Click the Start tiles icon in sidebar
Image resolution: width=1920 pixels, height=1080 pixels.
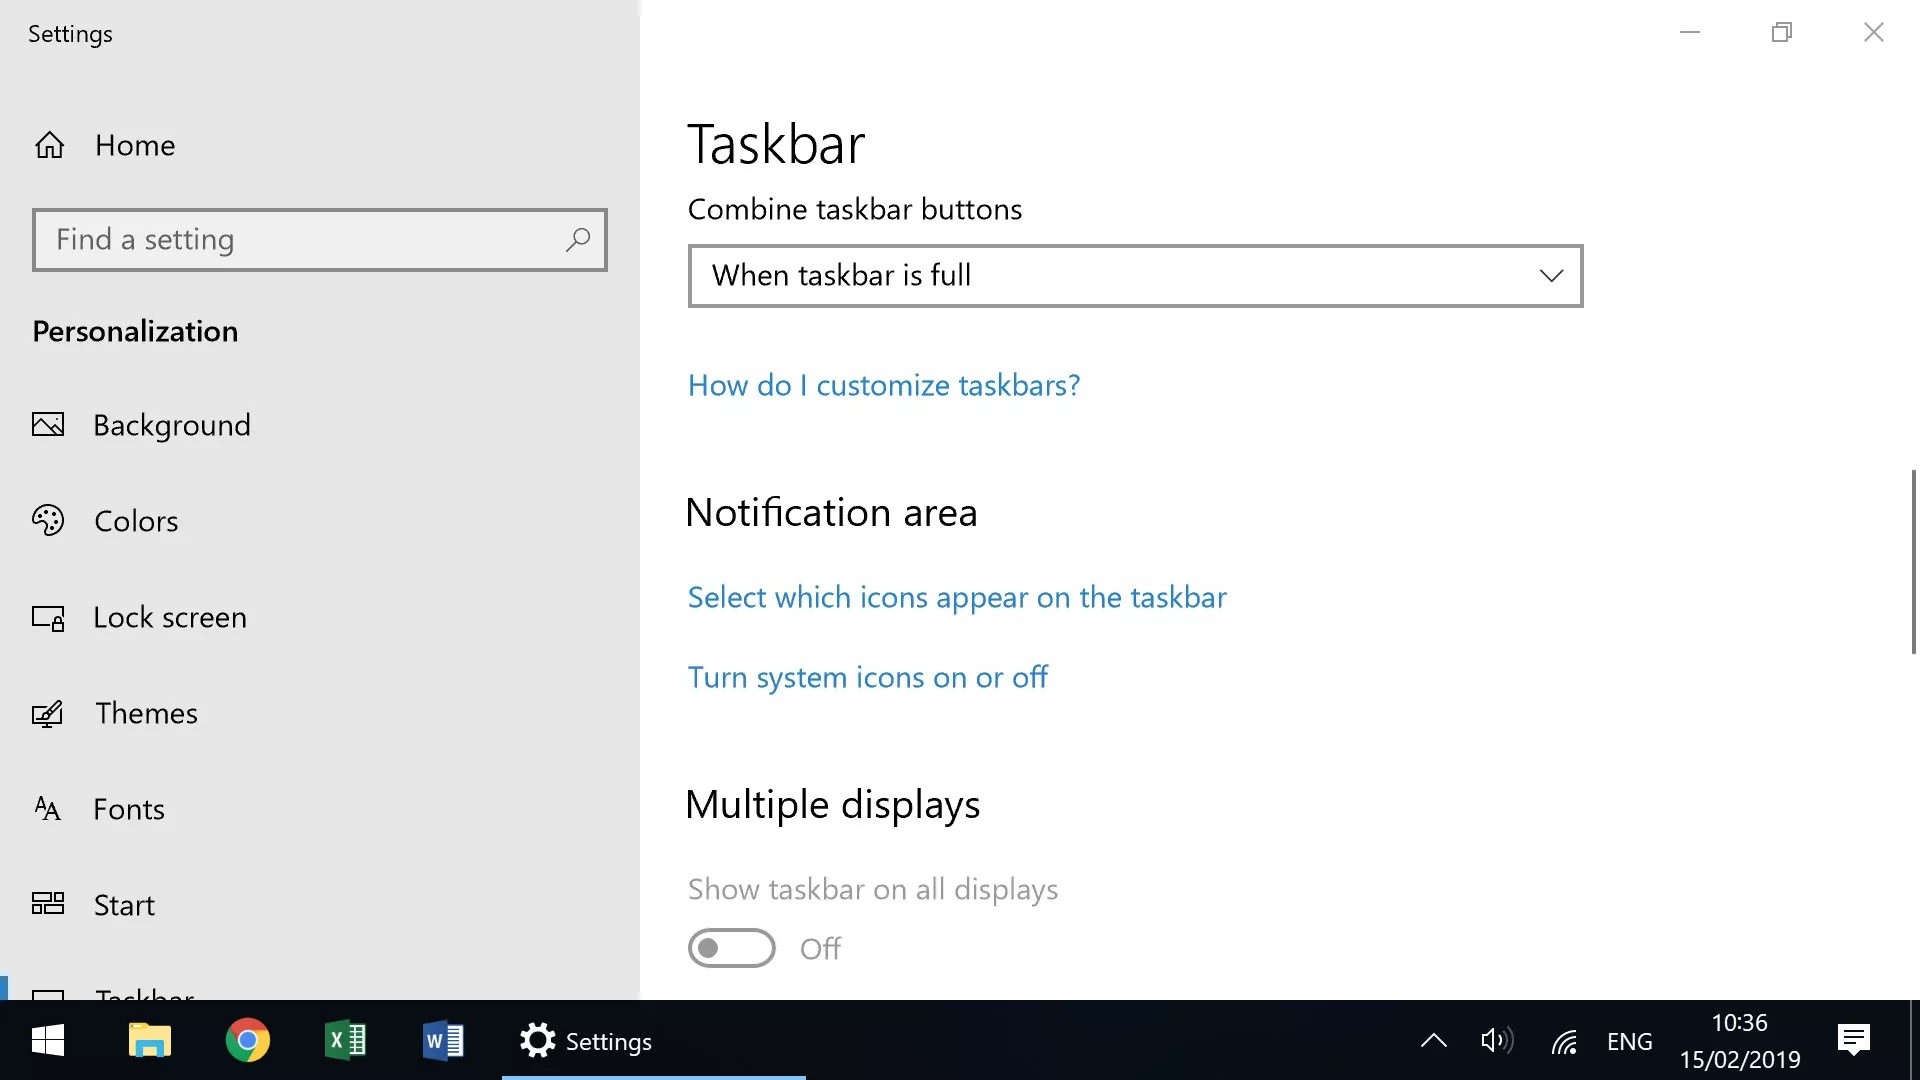coord(48,905)
